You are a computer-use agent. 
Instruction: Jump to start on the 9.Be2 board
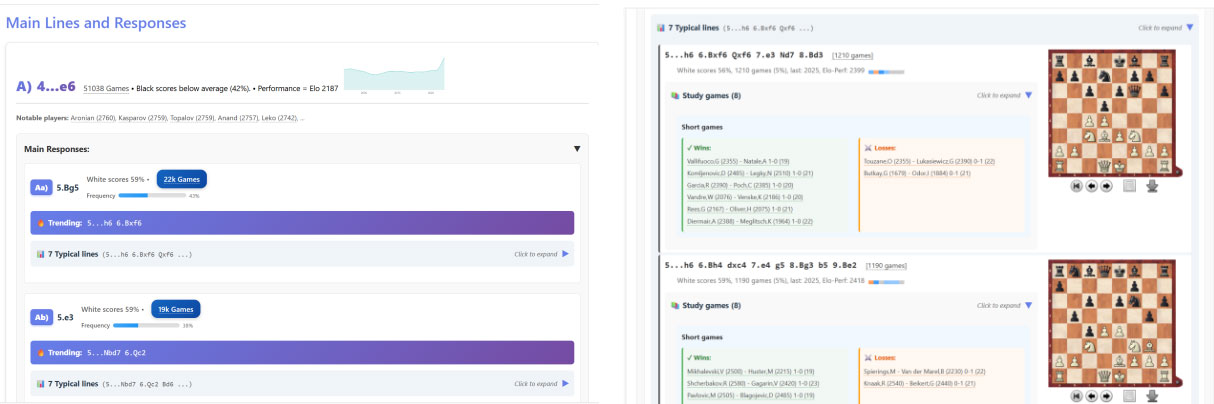pyautogui.click(x=1077, y=396)
